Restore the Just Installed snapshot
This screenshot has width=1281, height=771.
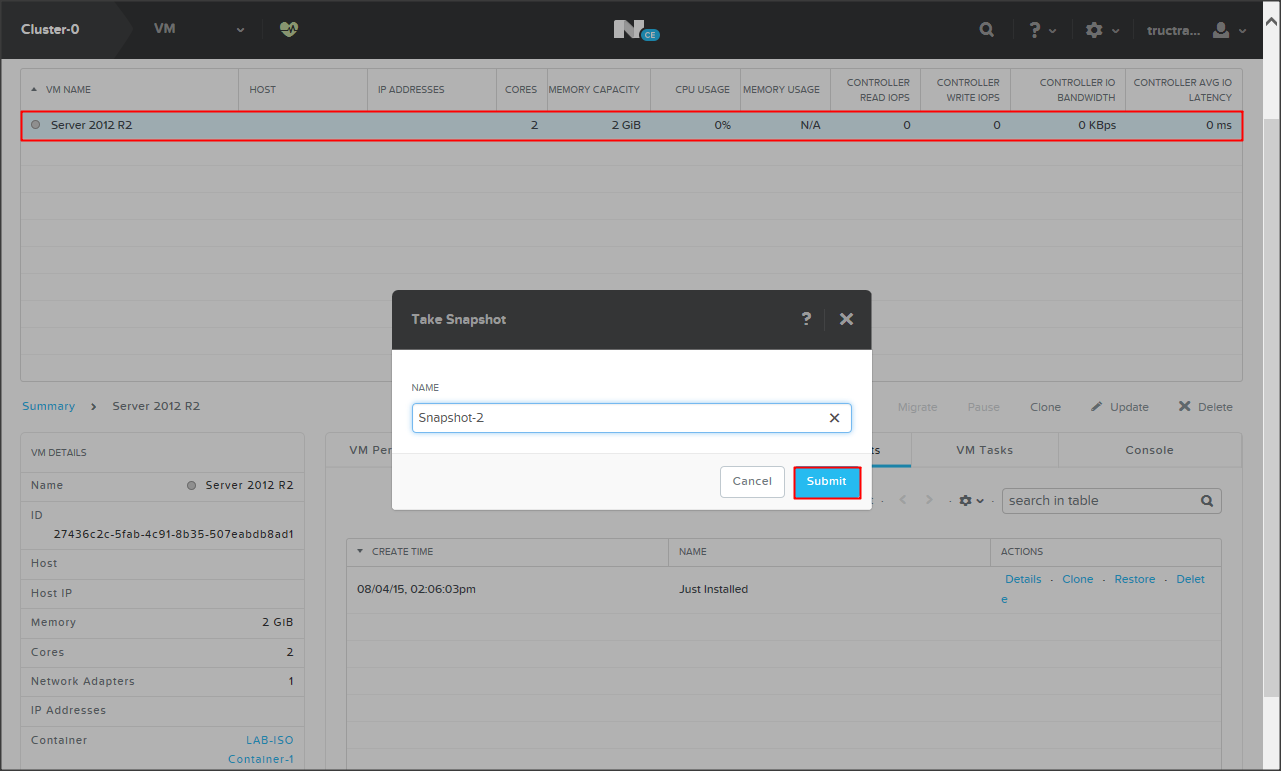click(1134, 580)
